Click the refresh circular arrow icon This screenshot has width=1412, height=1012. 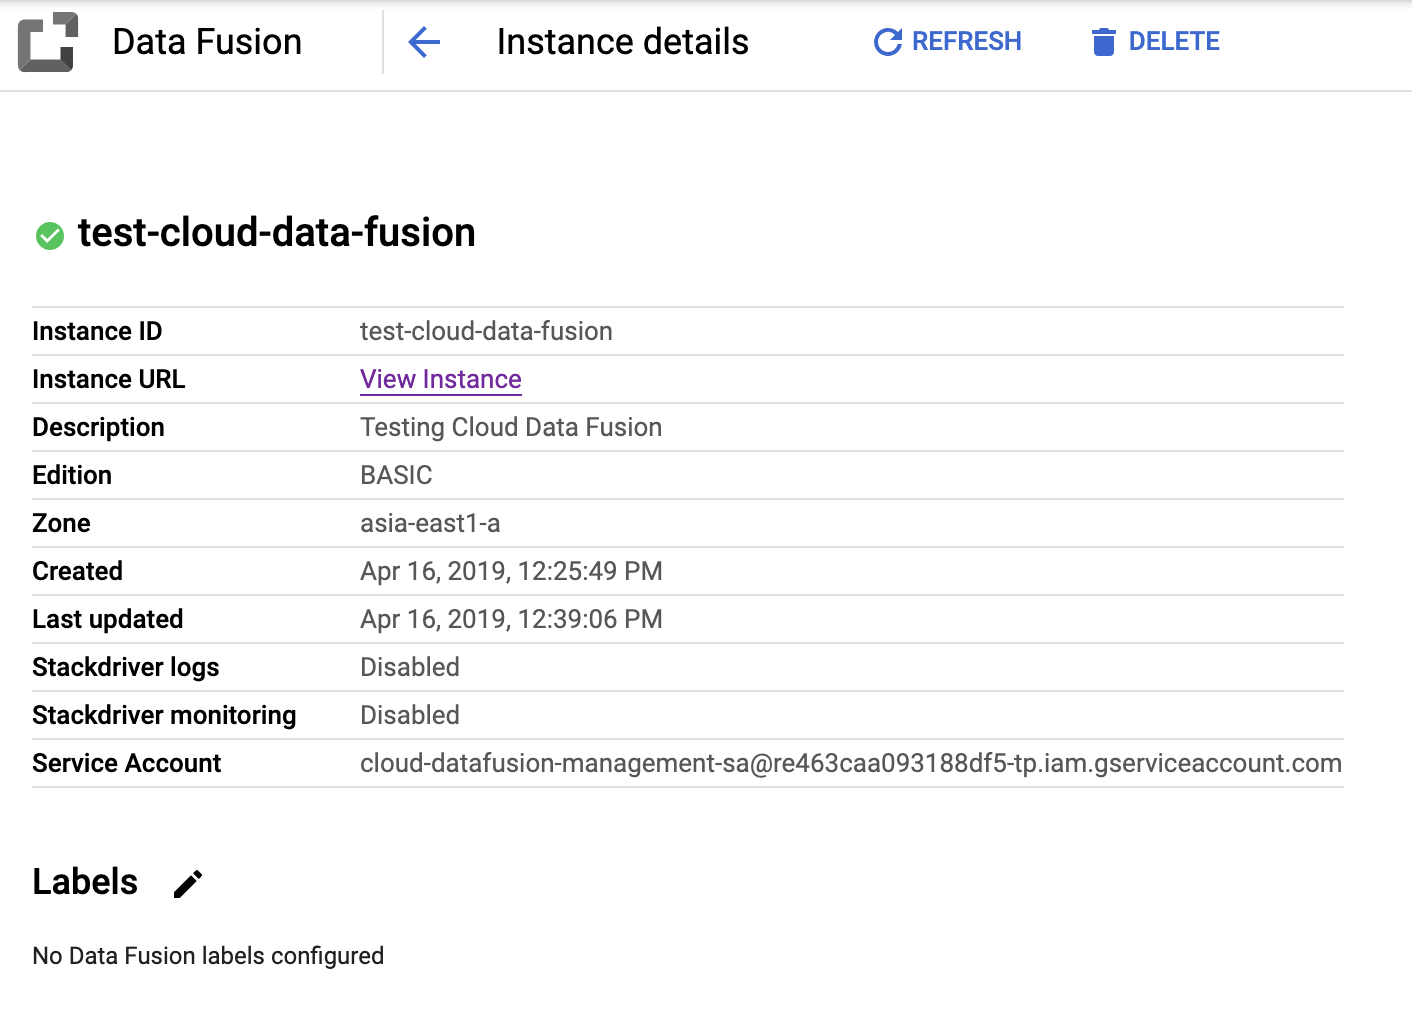tap(887, 42)
